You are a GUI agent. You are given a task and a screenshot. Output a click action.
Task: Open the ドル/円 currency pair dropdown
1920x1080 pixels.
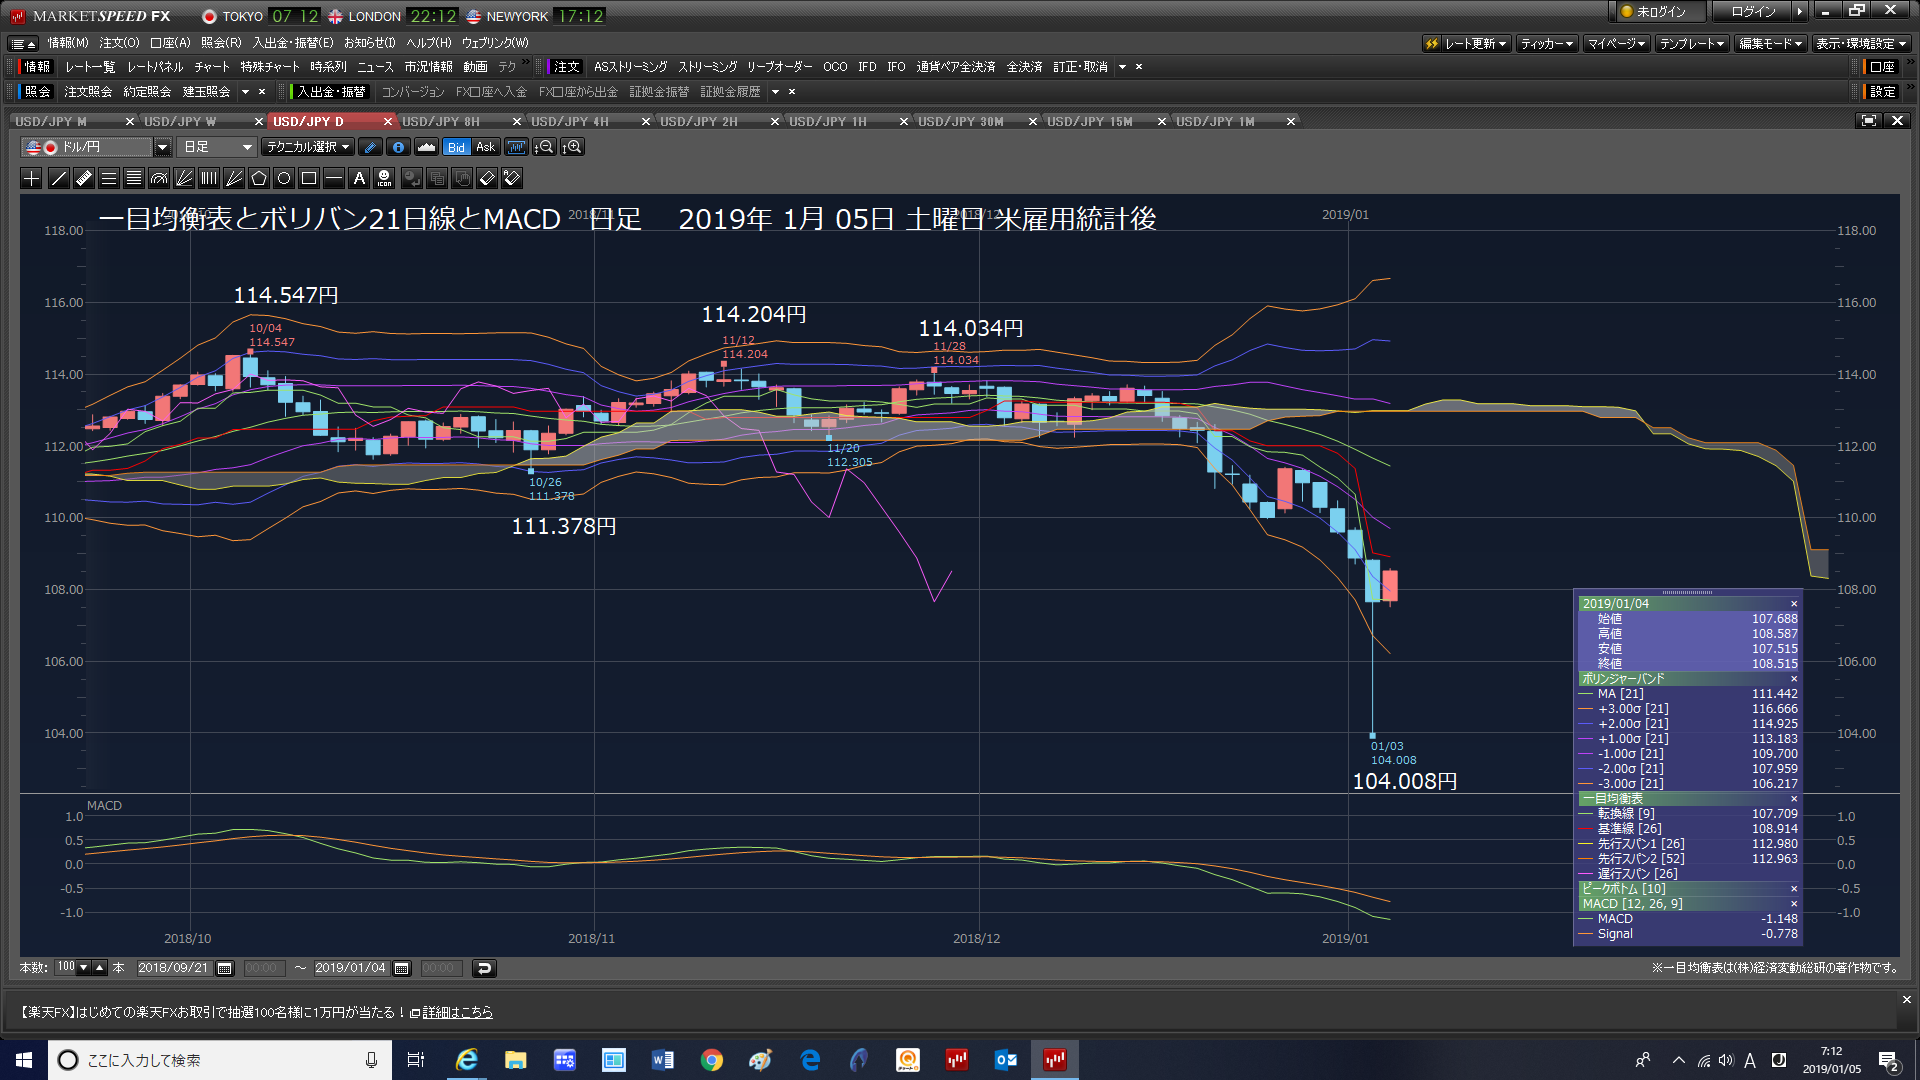(x=162, y=147)
